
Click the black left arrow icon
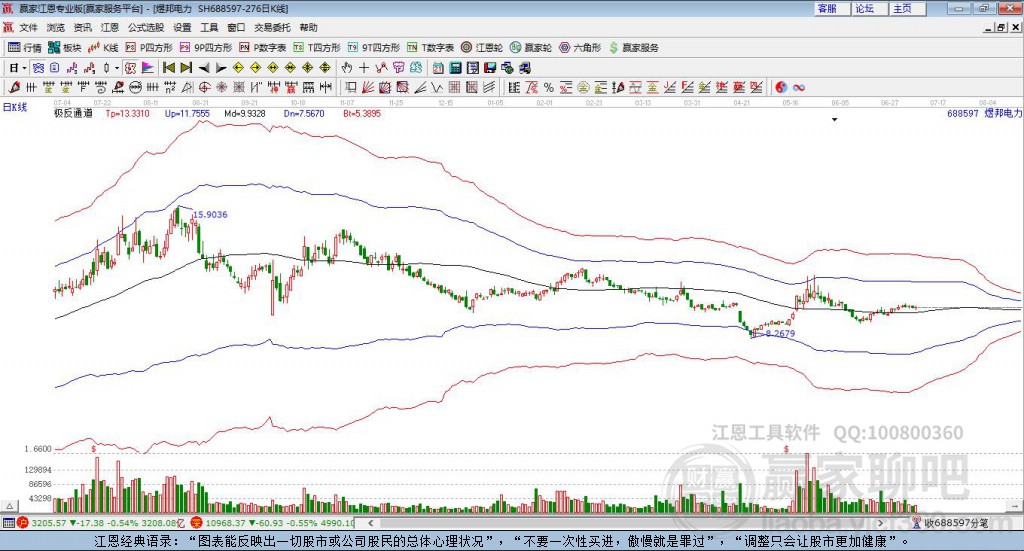pos(204,68)
